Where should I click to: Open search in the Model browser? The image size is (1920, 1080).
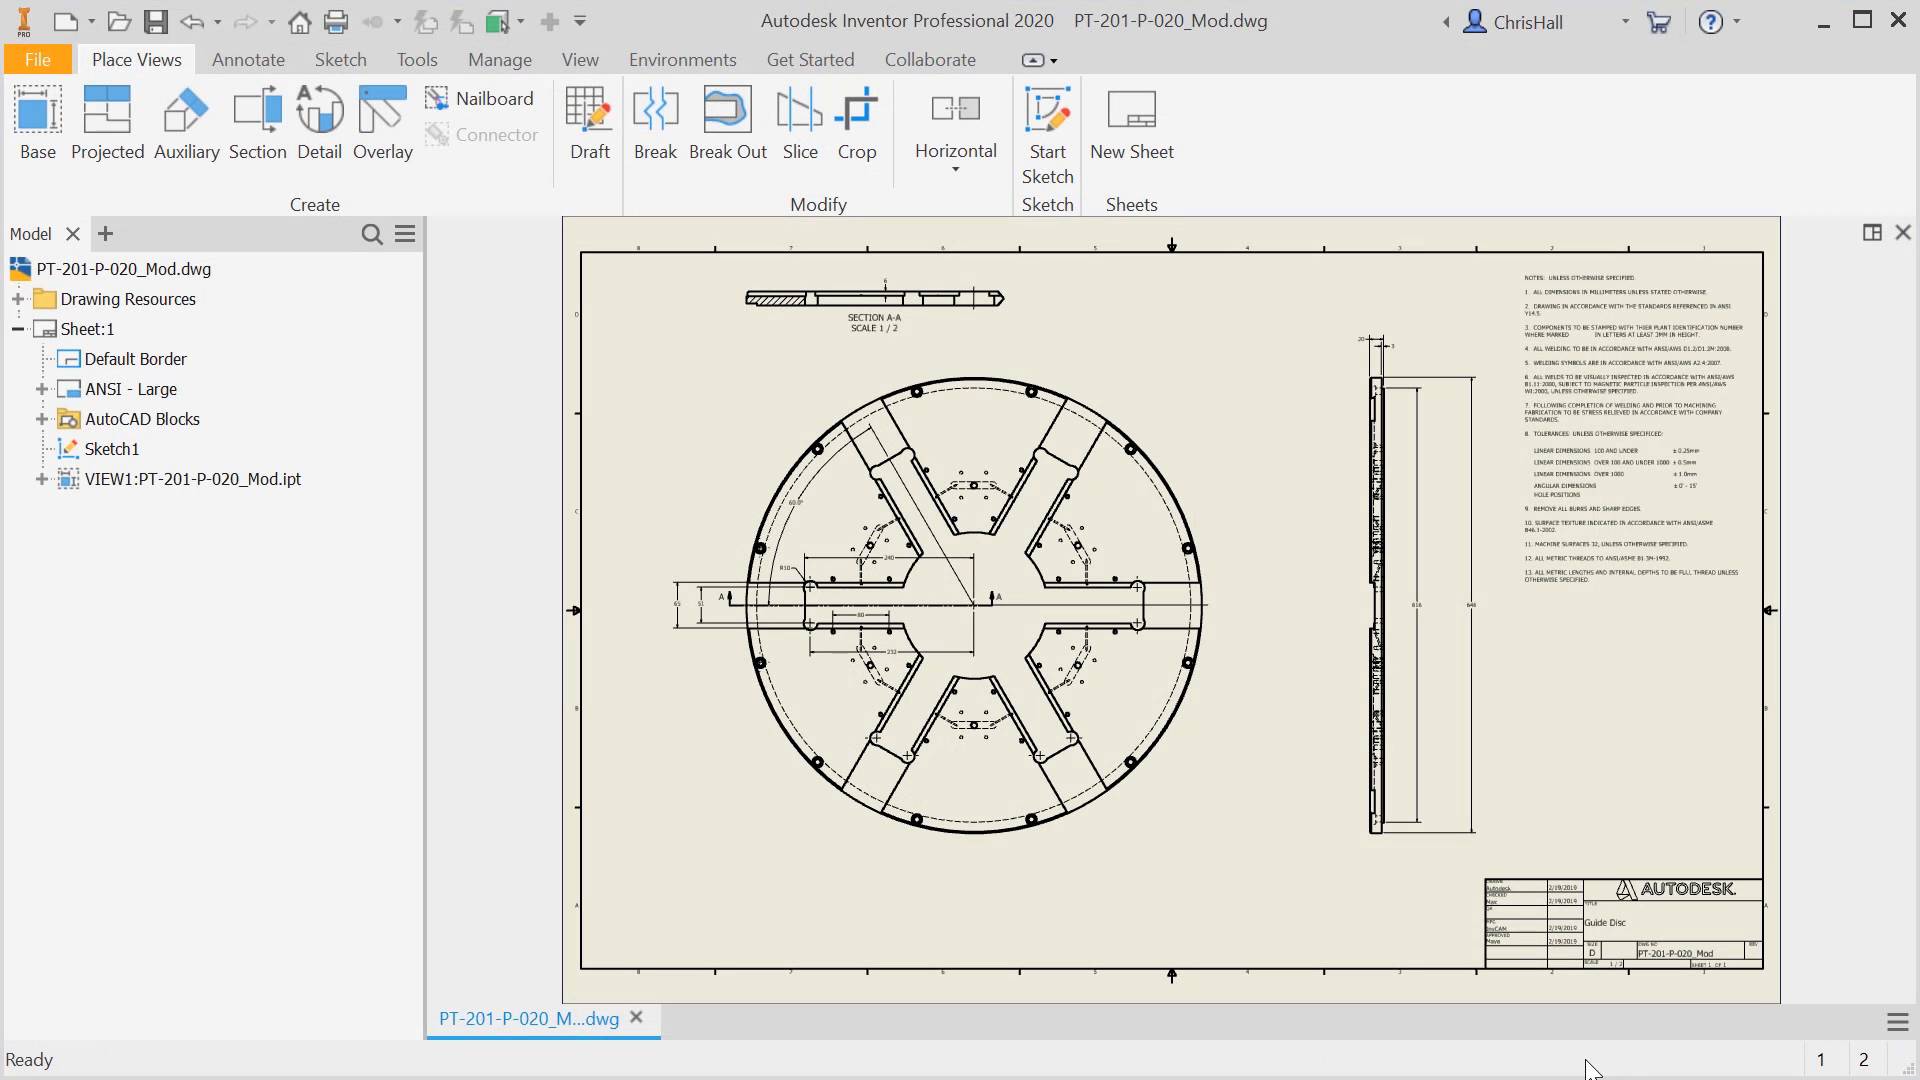click(372, 233)
